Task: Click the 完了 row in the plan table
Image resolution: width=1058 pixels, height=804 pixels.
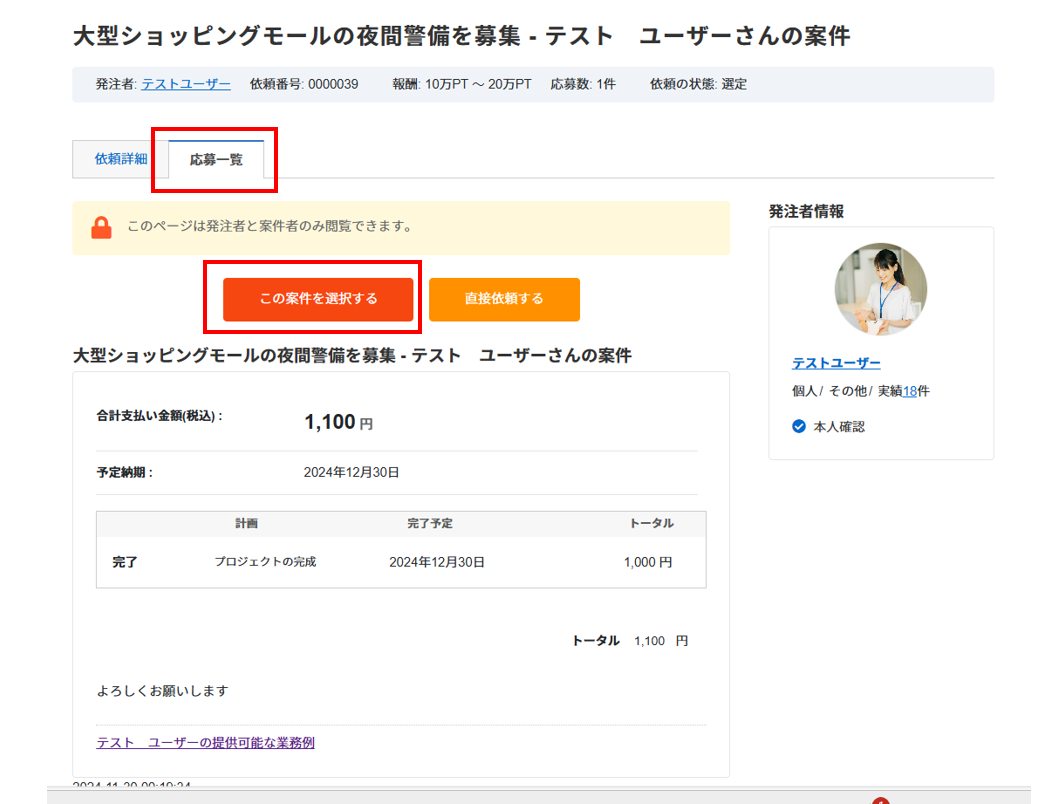Action: [125, 562]
